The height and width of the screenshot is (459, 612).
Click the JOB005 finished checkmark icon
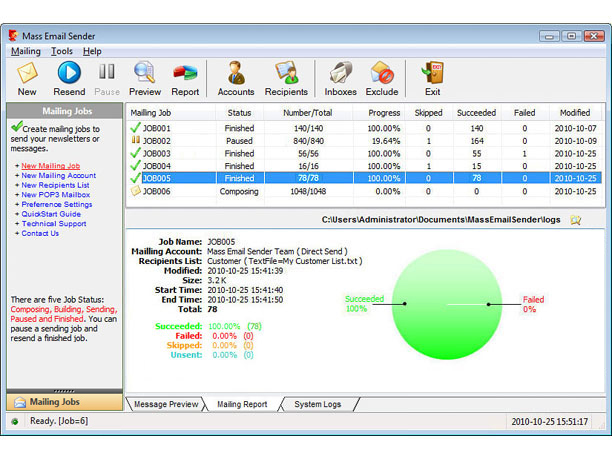pos(135,178)
